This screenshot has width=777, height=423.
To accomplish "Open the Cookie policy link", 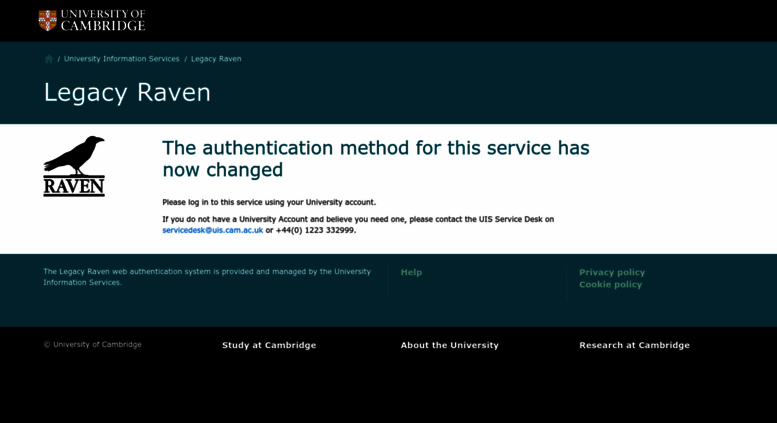I will 610,284.
